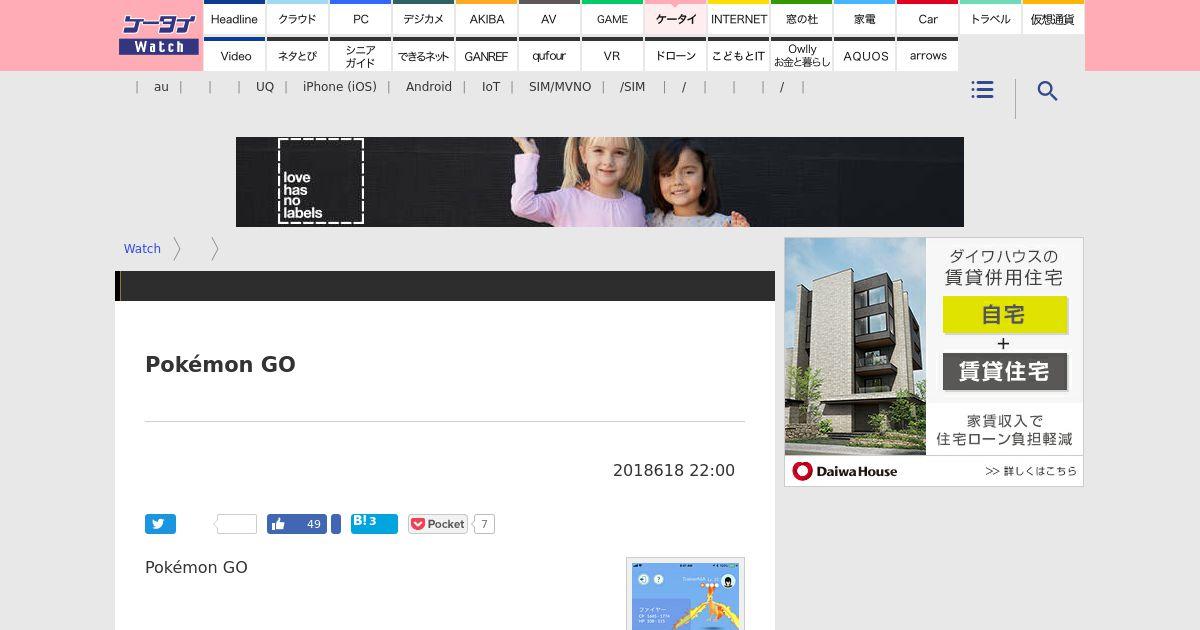The height and width of the screenshot is (630, 1200).
Task: Open the Owlly お金と暮らし tab
Action: [x=801, y=55]
